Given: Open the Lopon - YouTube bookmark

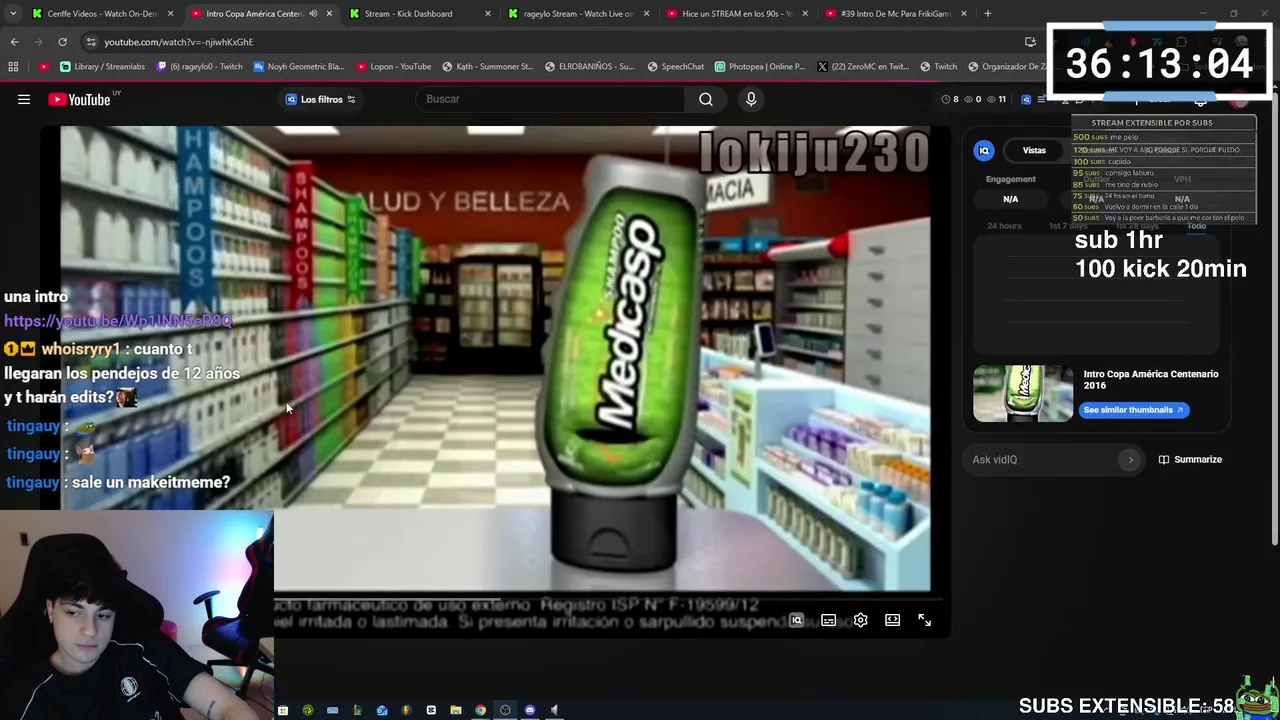Looking at the screenshot, I should click(x=393, y=66).
